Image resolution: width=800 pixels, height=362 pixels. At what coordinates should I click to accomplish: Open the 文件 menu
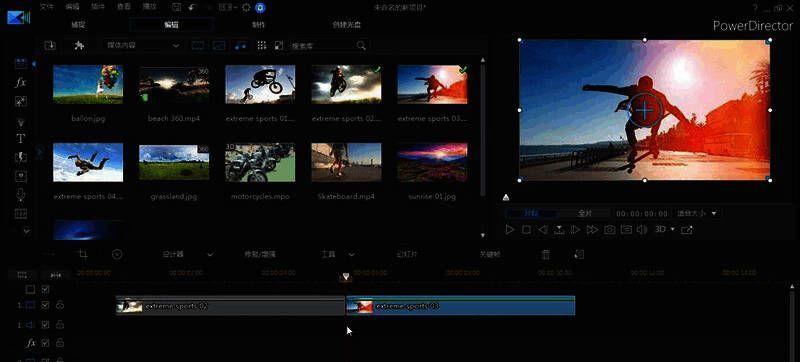(x=46, y=7)
